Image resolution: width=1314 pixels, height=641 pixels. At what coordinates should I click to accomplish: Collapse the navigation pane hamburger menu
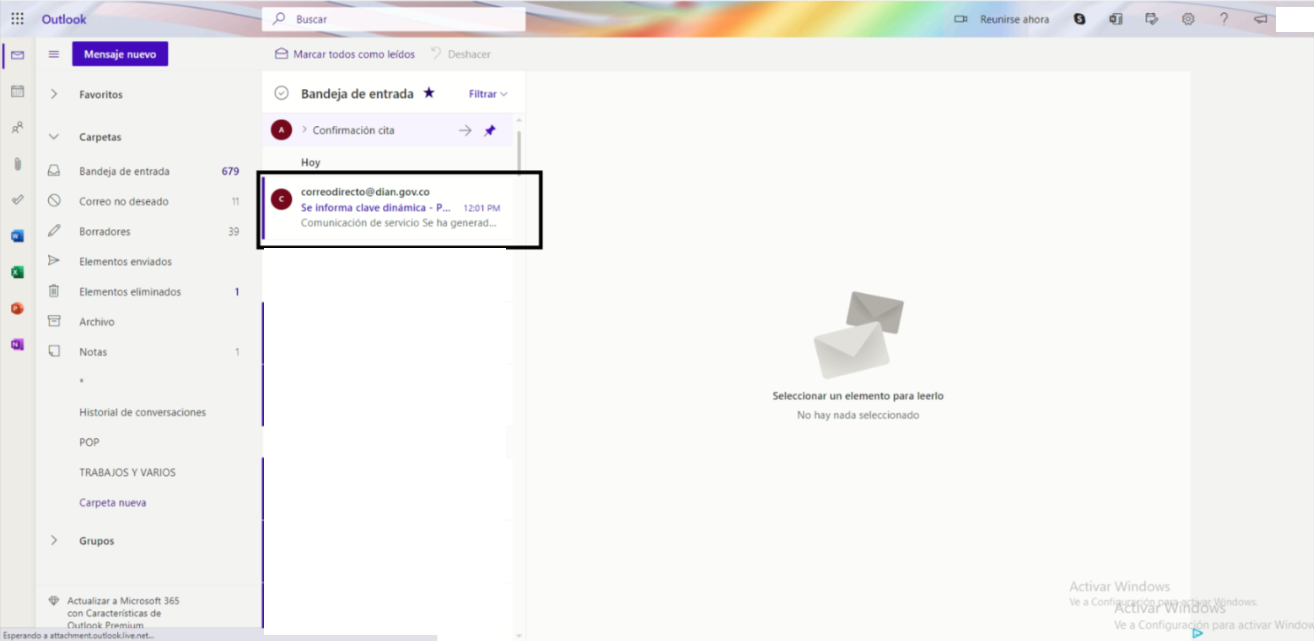click(x=54, y=54)
